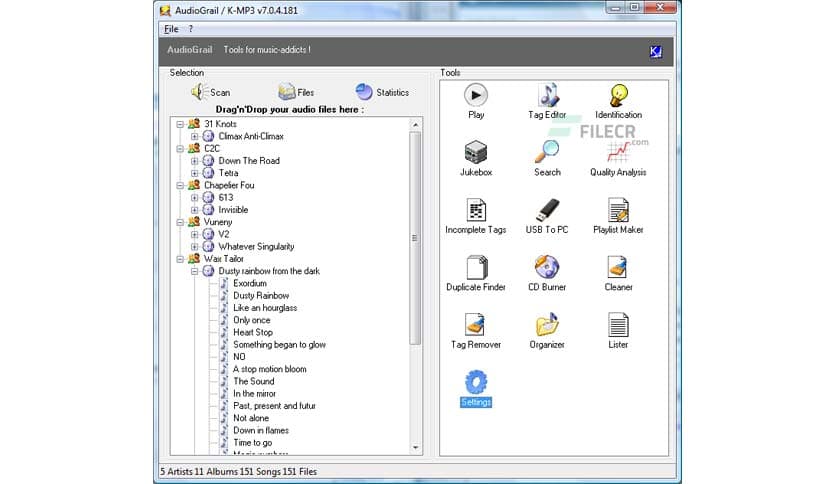The height and width of the screenshot is (484, 836).
Task: Open the question mark help menu
Action: [x=190, y=29]
